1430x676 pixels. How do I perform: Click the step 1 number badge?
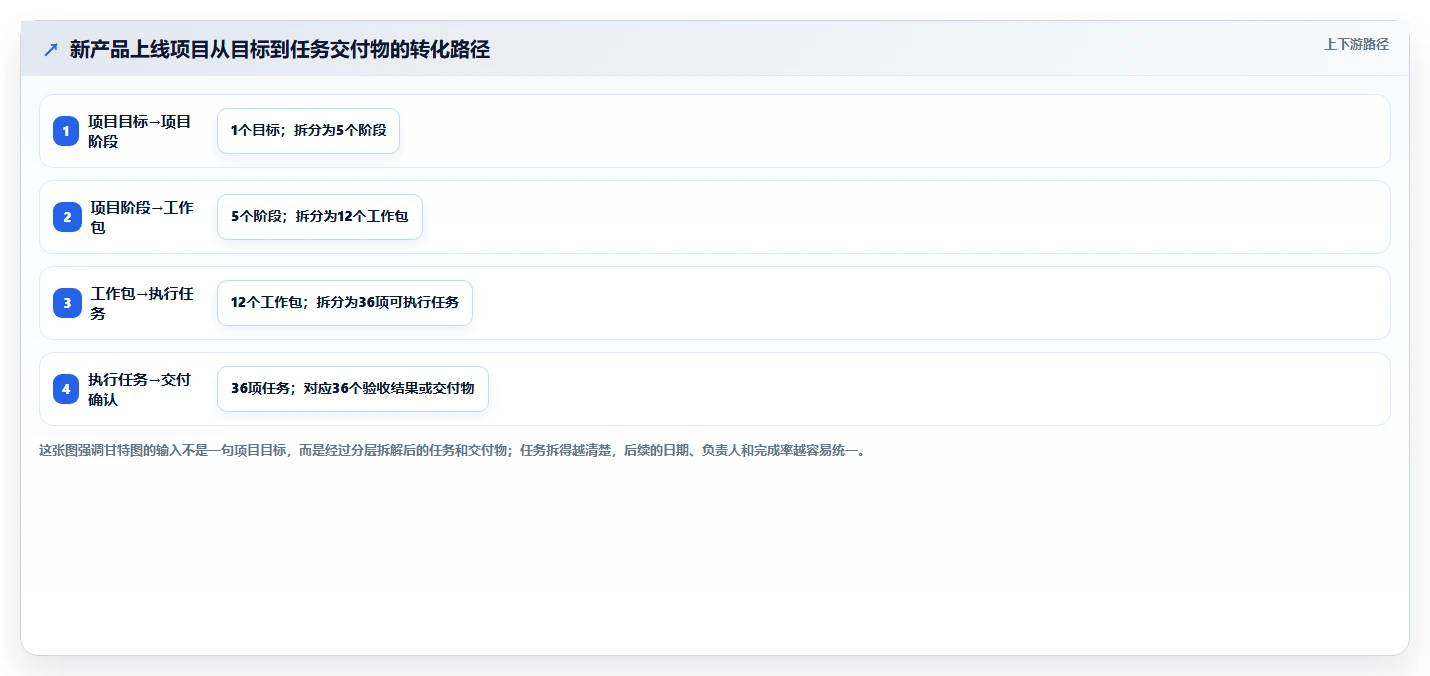[66, 131]
